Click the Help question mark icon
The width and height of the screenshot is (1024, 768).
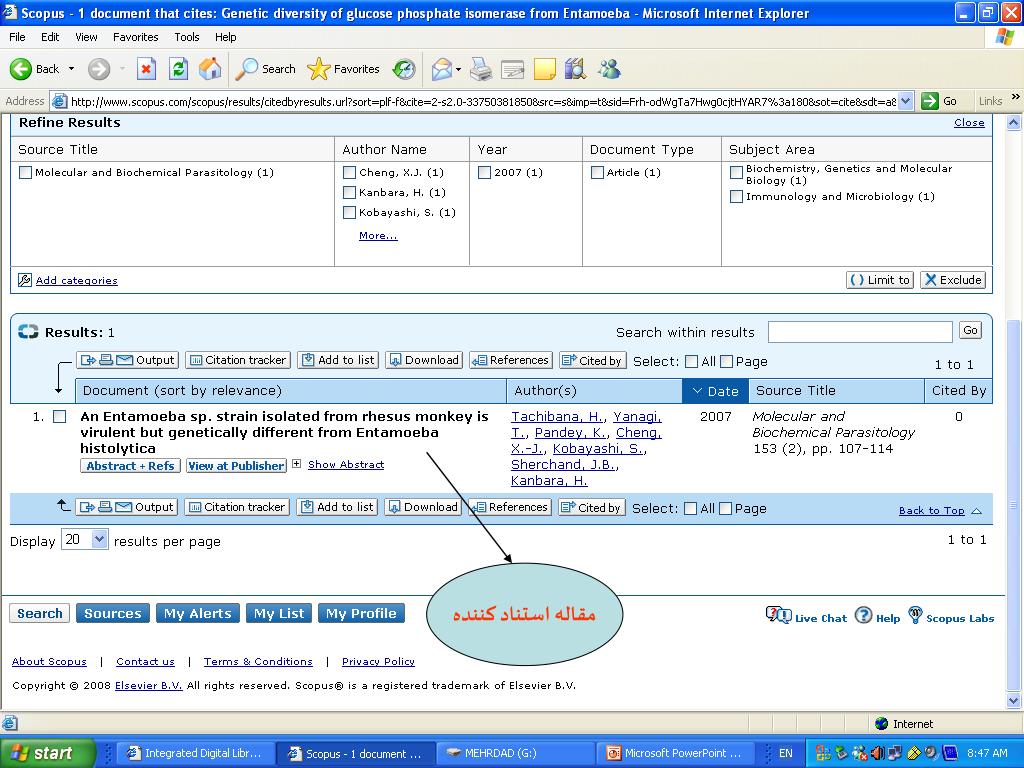tap(863, 615)
